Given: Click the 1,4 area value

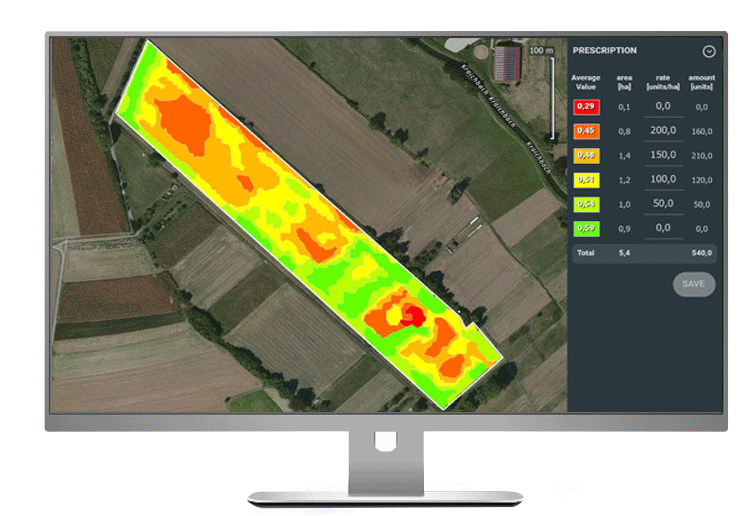Looking at the screenshot, I should (624, 156).
